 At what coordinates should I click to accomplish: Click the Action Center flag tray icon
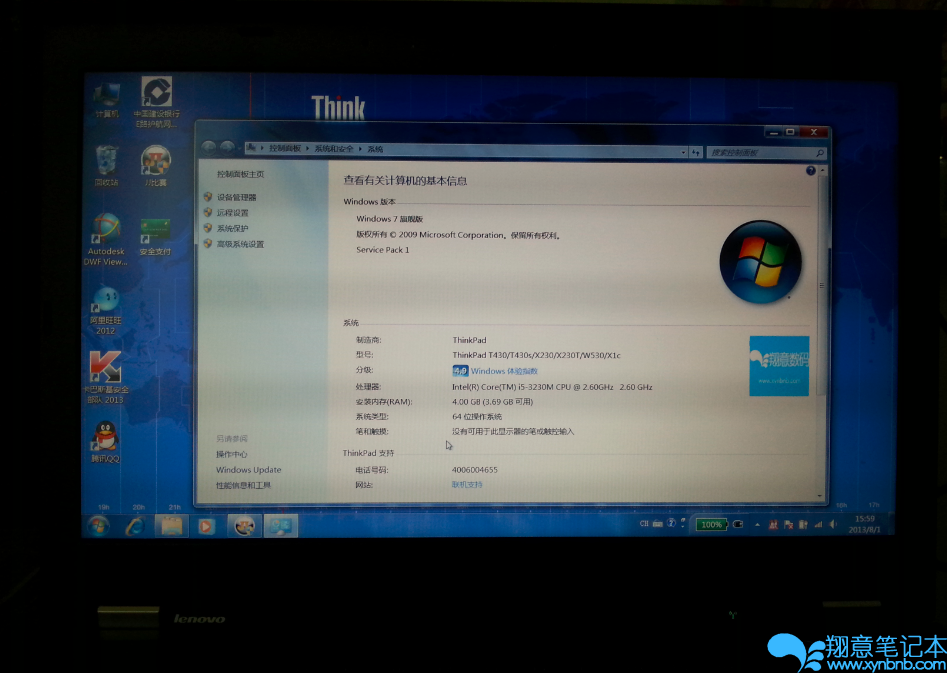click(x=788, y=524)
